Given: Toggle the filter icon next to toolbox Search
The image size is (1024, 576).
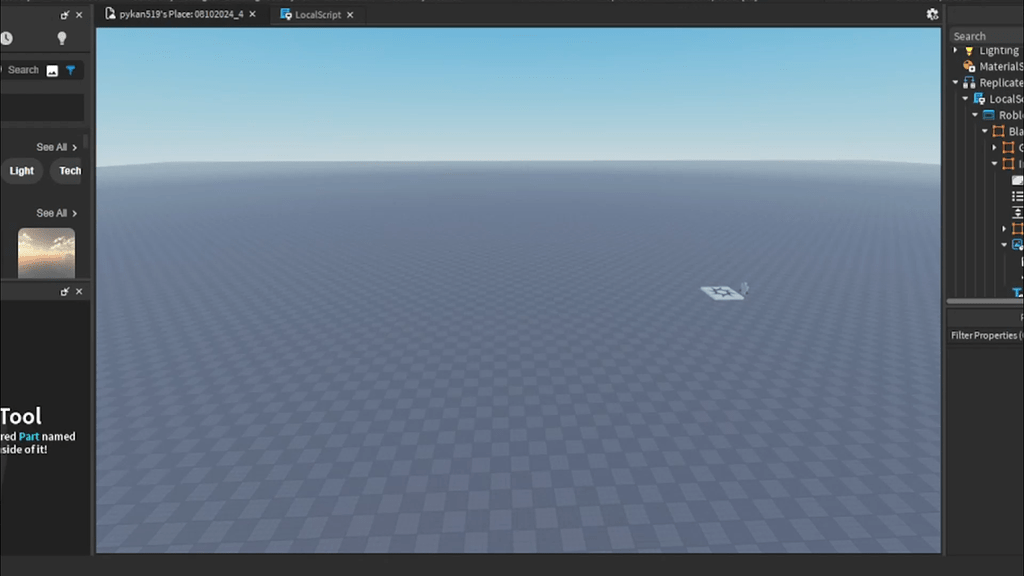Looking at the screenshot, I should pyautogui.click(x=69, y=70).
